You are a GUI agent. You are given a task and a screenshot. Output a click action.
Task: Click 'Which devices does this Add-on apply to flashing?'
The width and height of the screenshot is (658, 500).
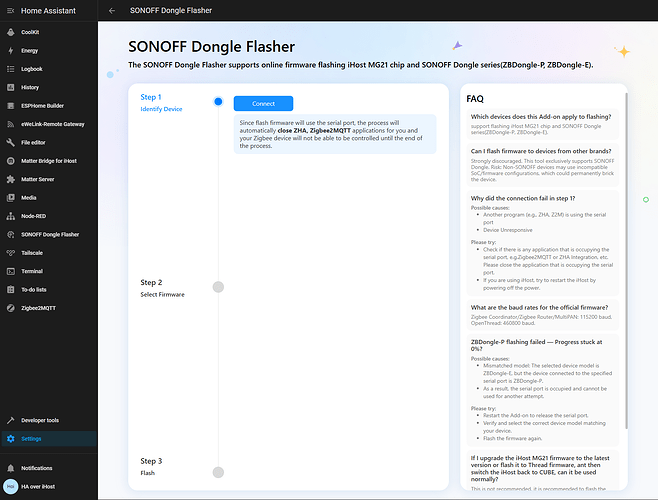point(541,117)
